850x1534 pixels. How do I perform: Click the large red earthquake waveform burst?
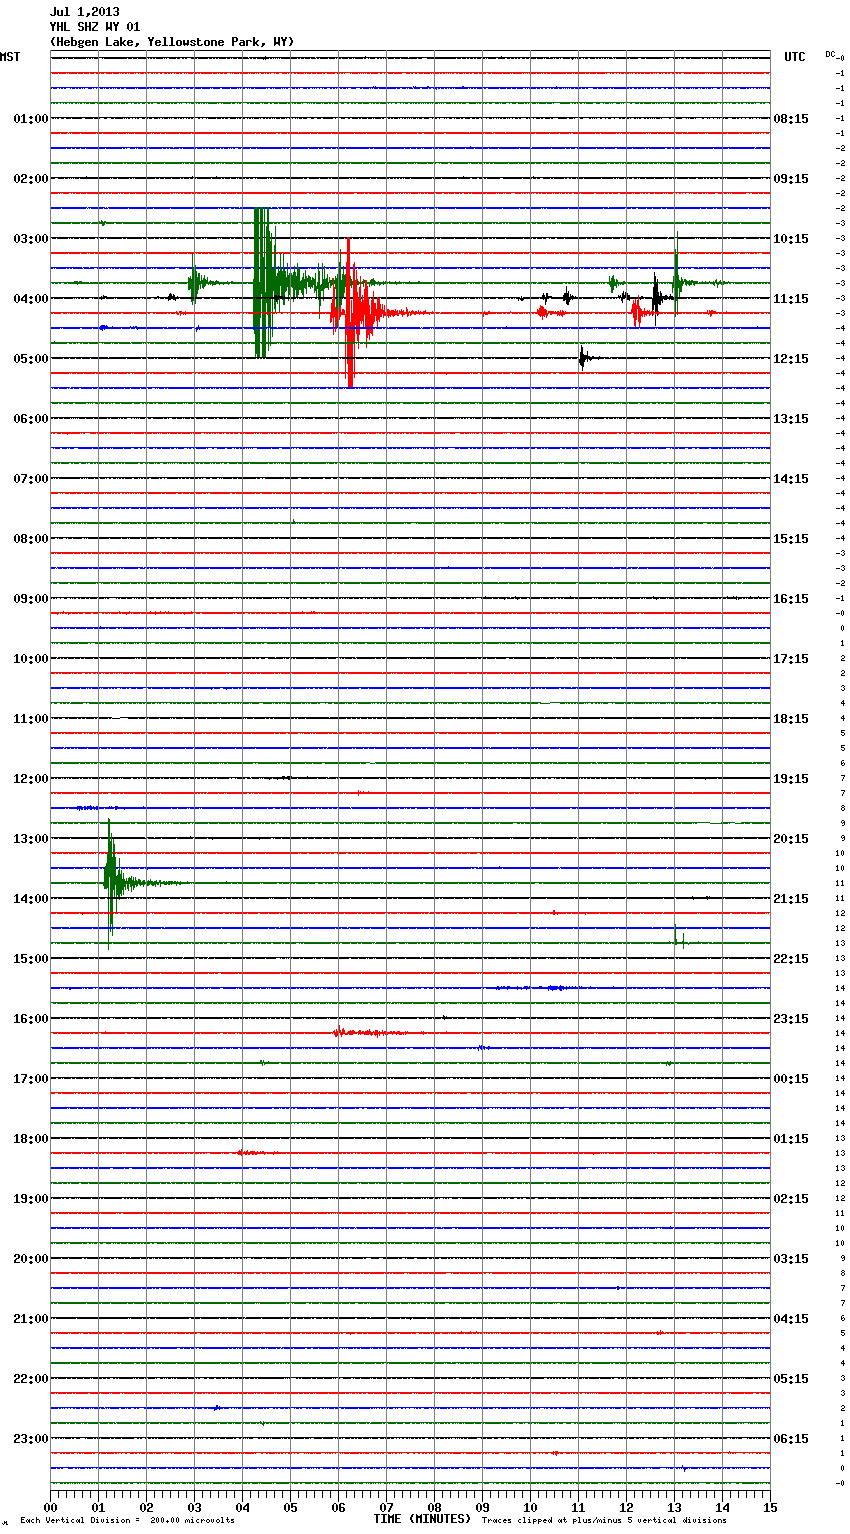tap(350, 313)
